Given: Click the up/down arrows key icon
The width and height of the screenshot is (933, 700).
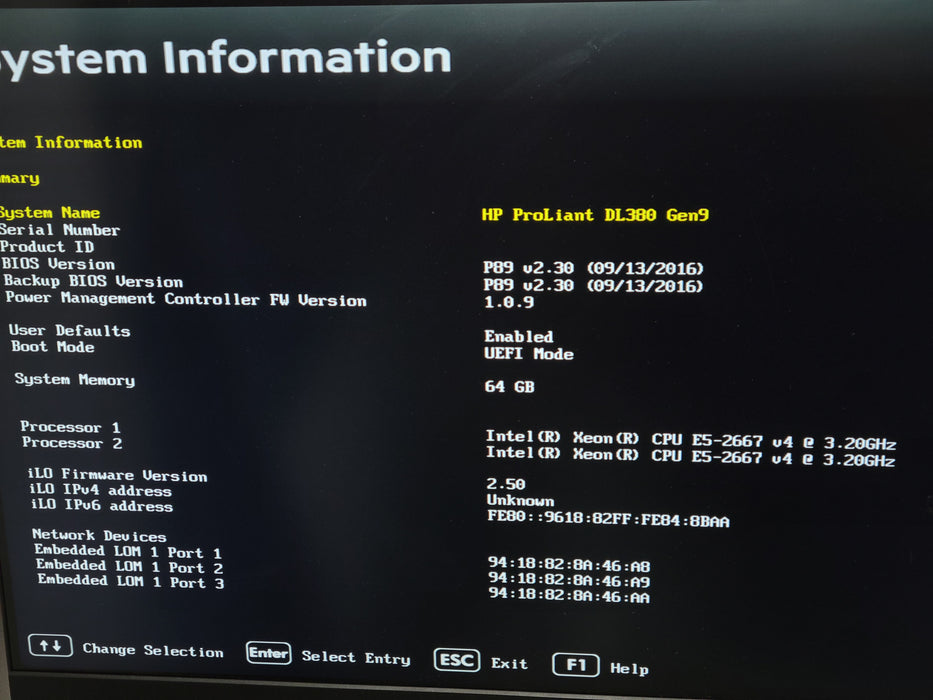Looking at the screenshot, I should pyautogui.click(x=51, y=646).
